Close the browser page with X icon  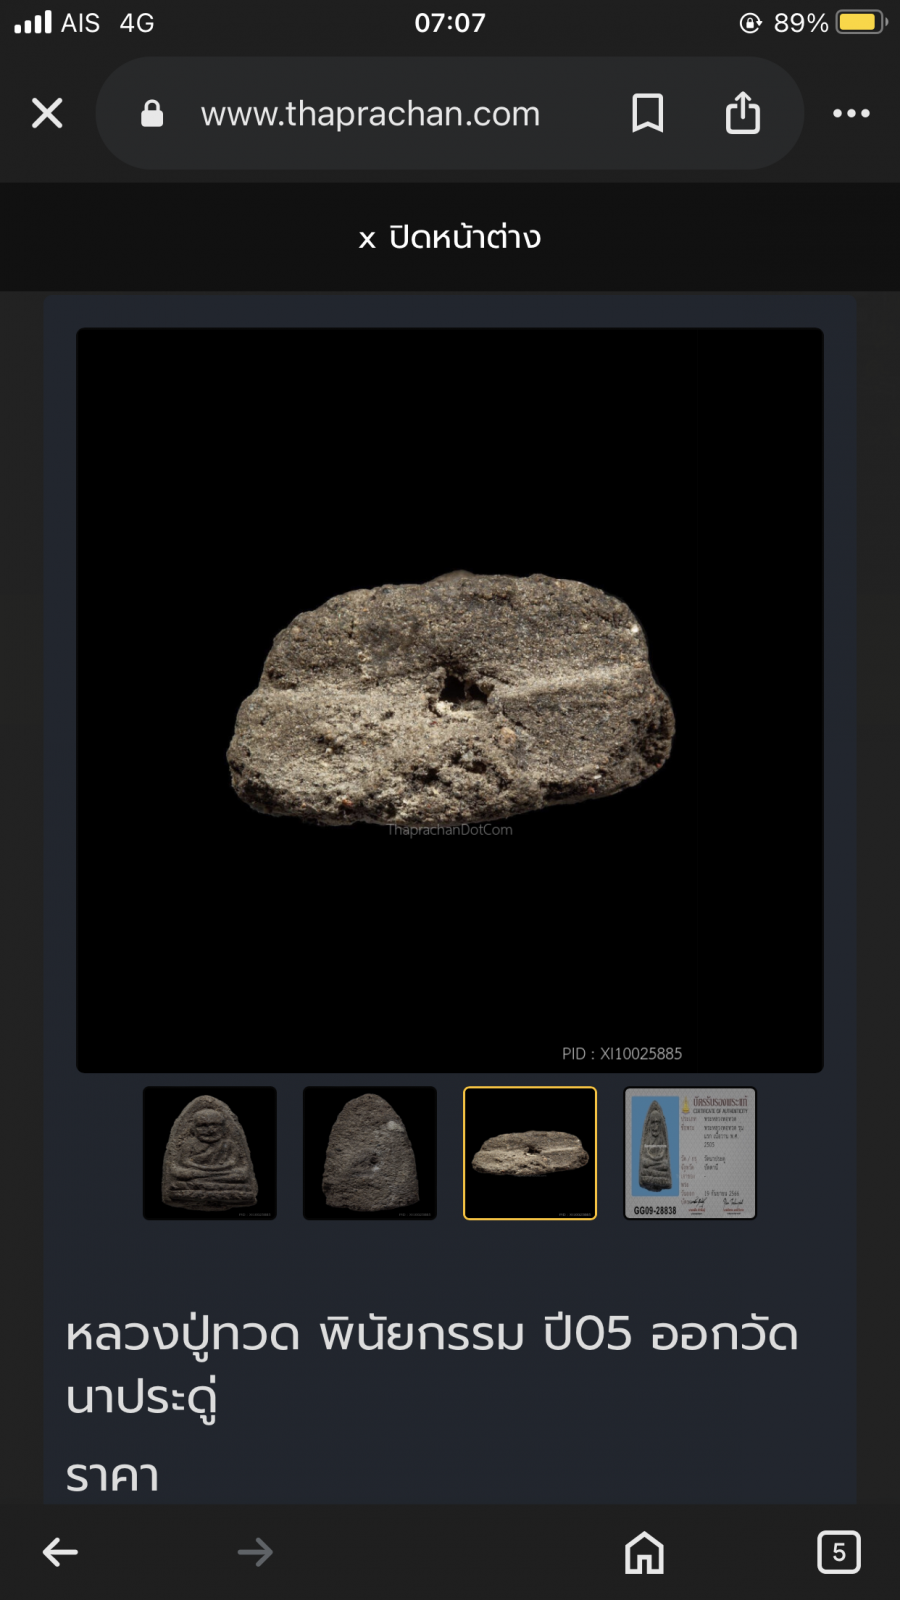point(47,113)
